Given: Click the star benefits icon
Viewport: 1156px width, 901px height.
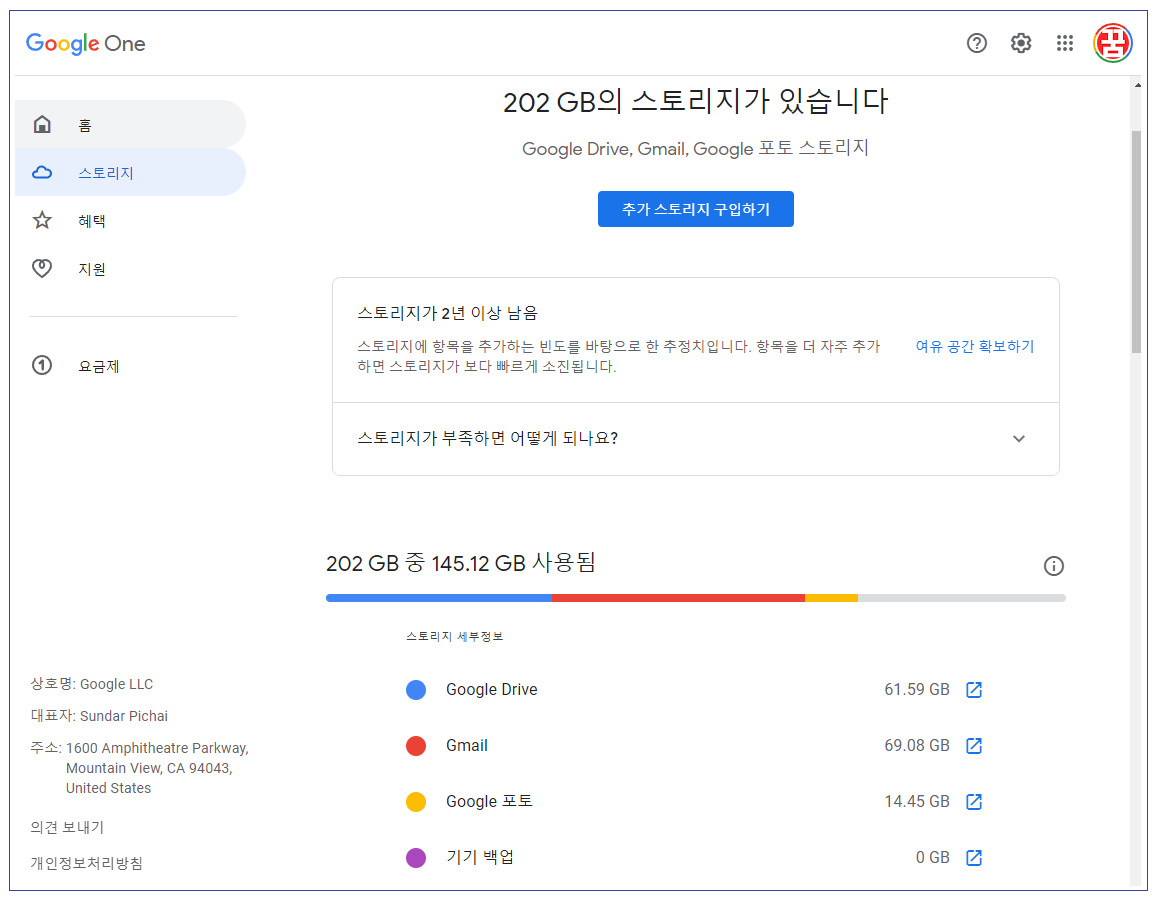Looking at the screenshot, I should (x=42, y=220).
